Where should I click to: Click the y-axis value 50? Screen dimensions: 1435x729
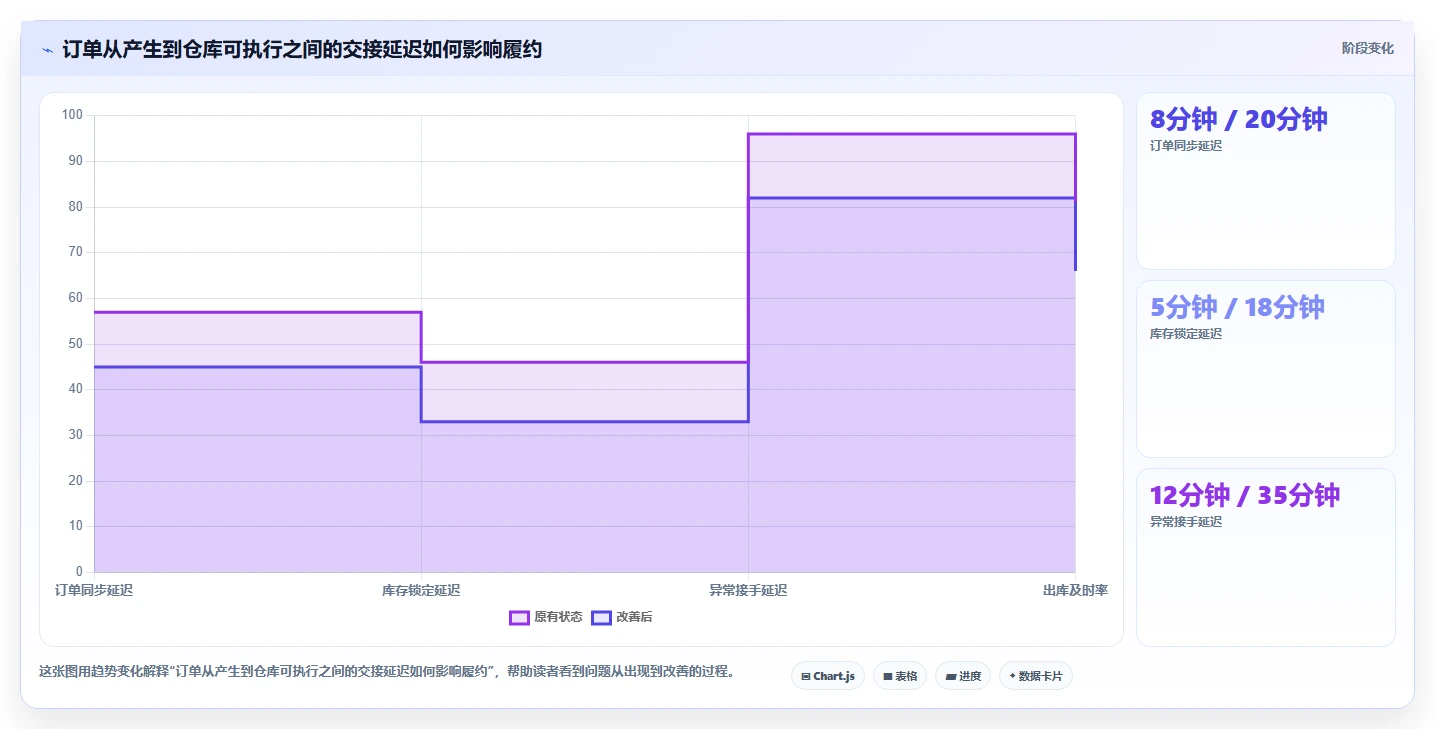[x=76, y=344]
